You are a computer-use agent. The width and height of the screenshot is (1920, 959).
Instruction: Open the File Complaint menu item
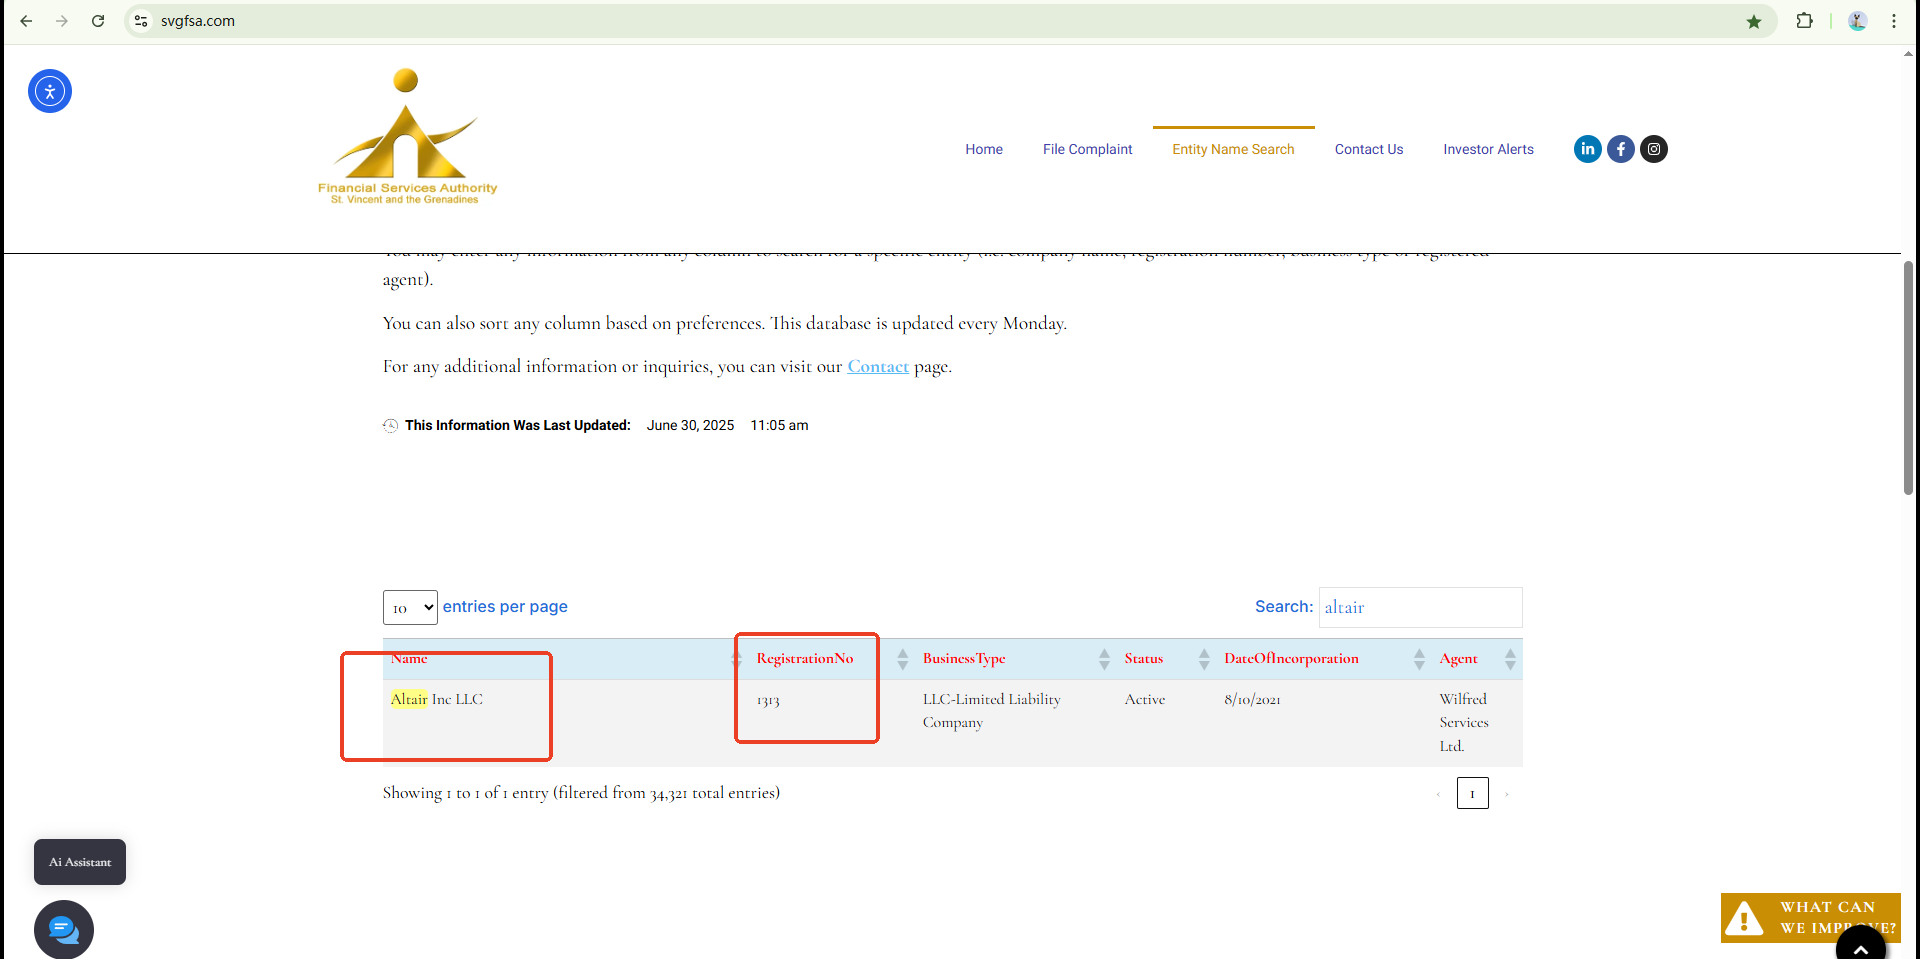(x=1087, y=149)
